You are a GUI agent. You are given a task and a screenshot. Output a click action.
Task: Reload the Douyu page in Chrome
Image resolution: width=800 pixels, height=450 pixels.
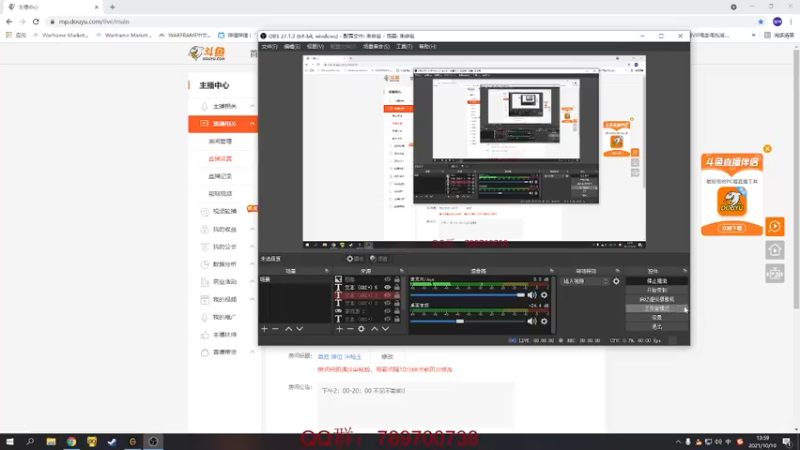click(36, 21)
